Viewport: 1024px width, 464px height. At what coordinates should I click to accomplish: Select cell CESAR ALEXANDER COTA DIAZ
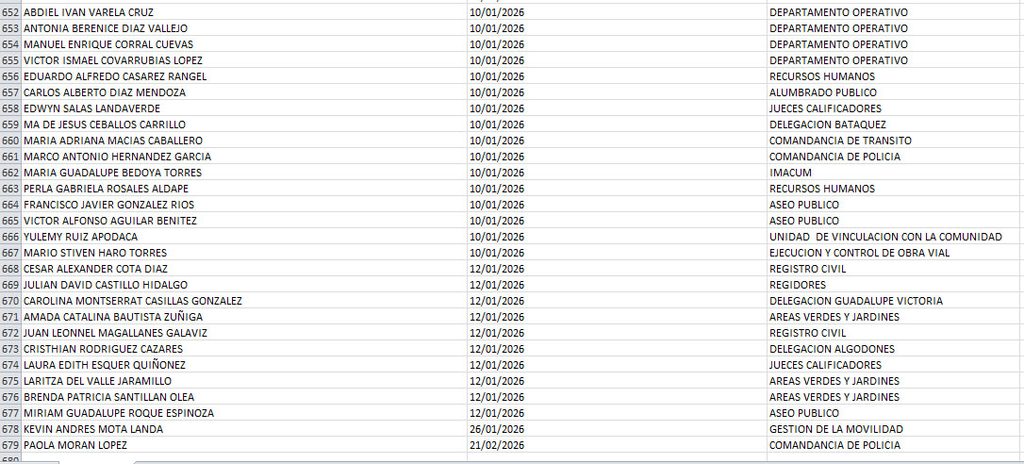click(244, 269)
